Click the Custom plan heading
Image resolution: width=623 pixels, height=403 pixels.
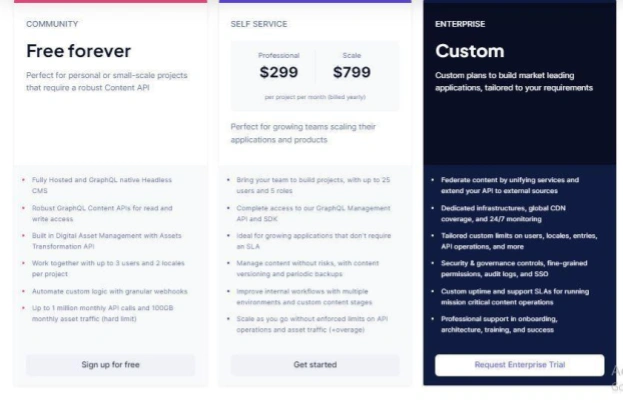tap(470, 51)
